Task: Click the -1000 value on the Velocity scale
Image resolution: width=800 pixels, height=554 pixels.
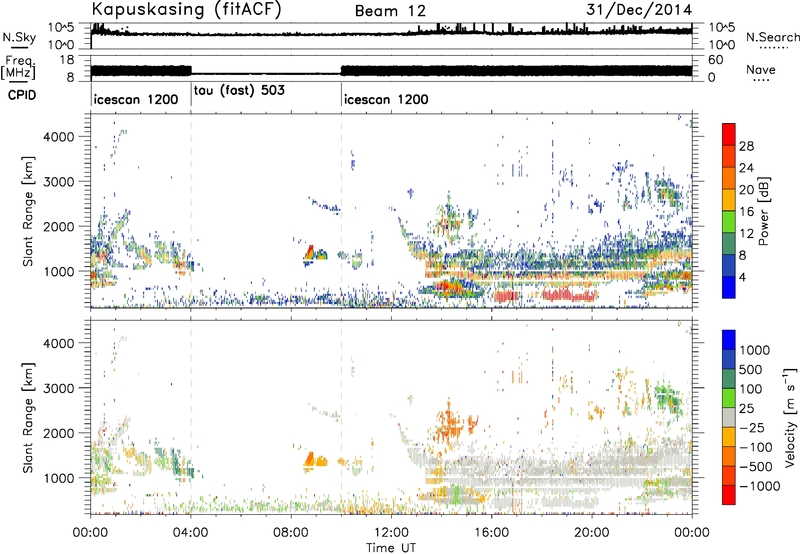Action: click(x=759, y=486)
